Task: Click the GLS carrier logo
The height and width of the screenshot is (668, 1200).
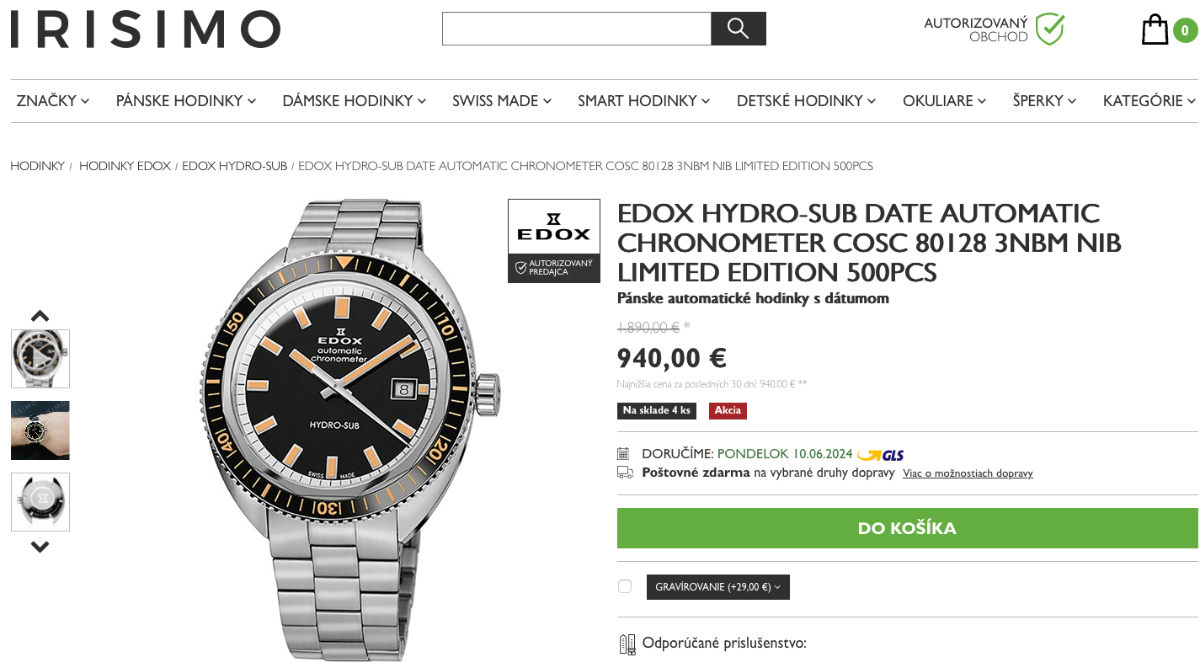Action: click(x=881, y=455)
